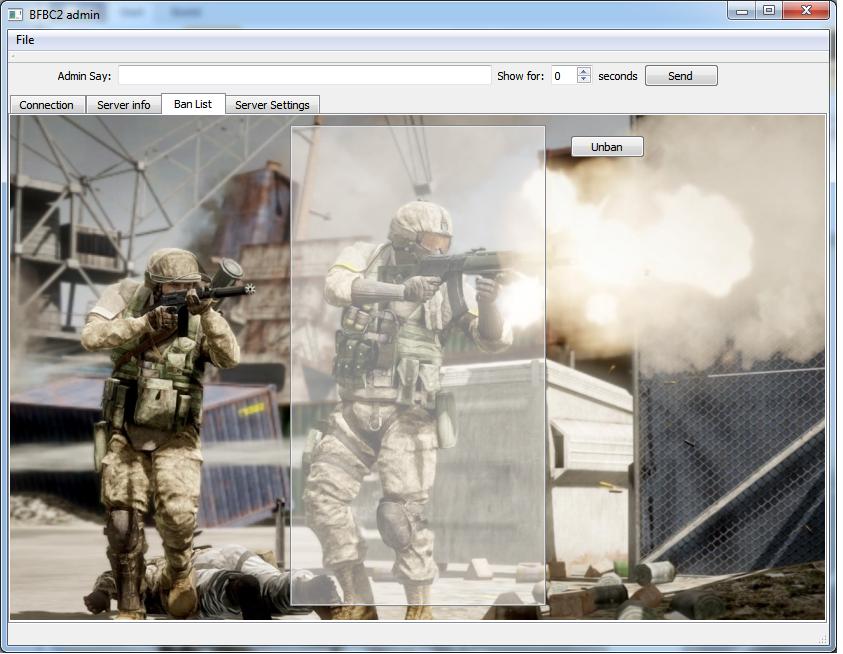Click the Admin Say label

[x=84, y=76]
